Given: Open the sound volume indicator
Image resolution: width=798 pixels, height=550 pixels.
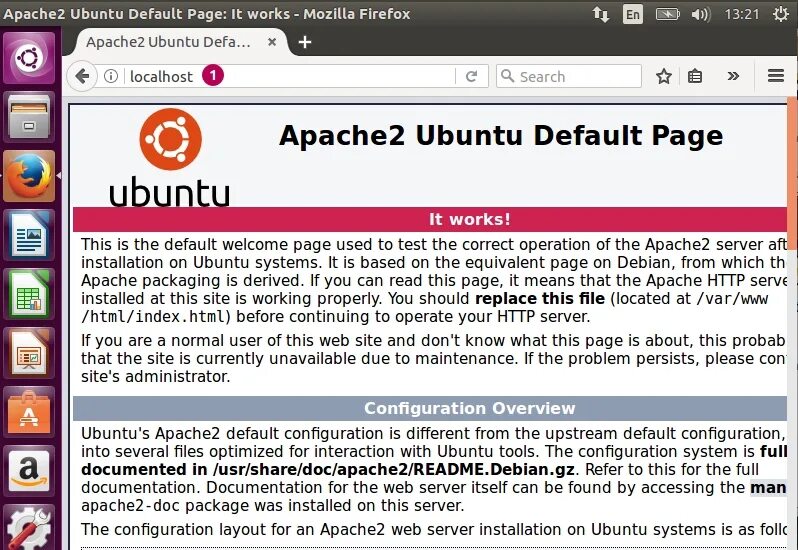Looking at the screenshot, I should pyautogui.click(x=701, y=14).
